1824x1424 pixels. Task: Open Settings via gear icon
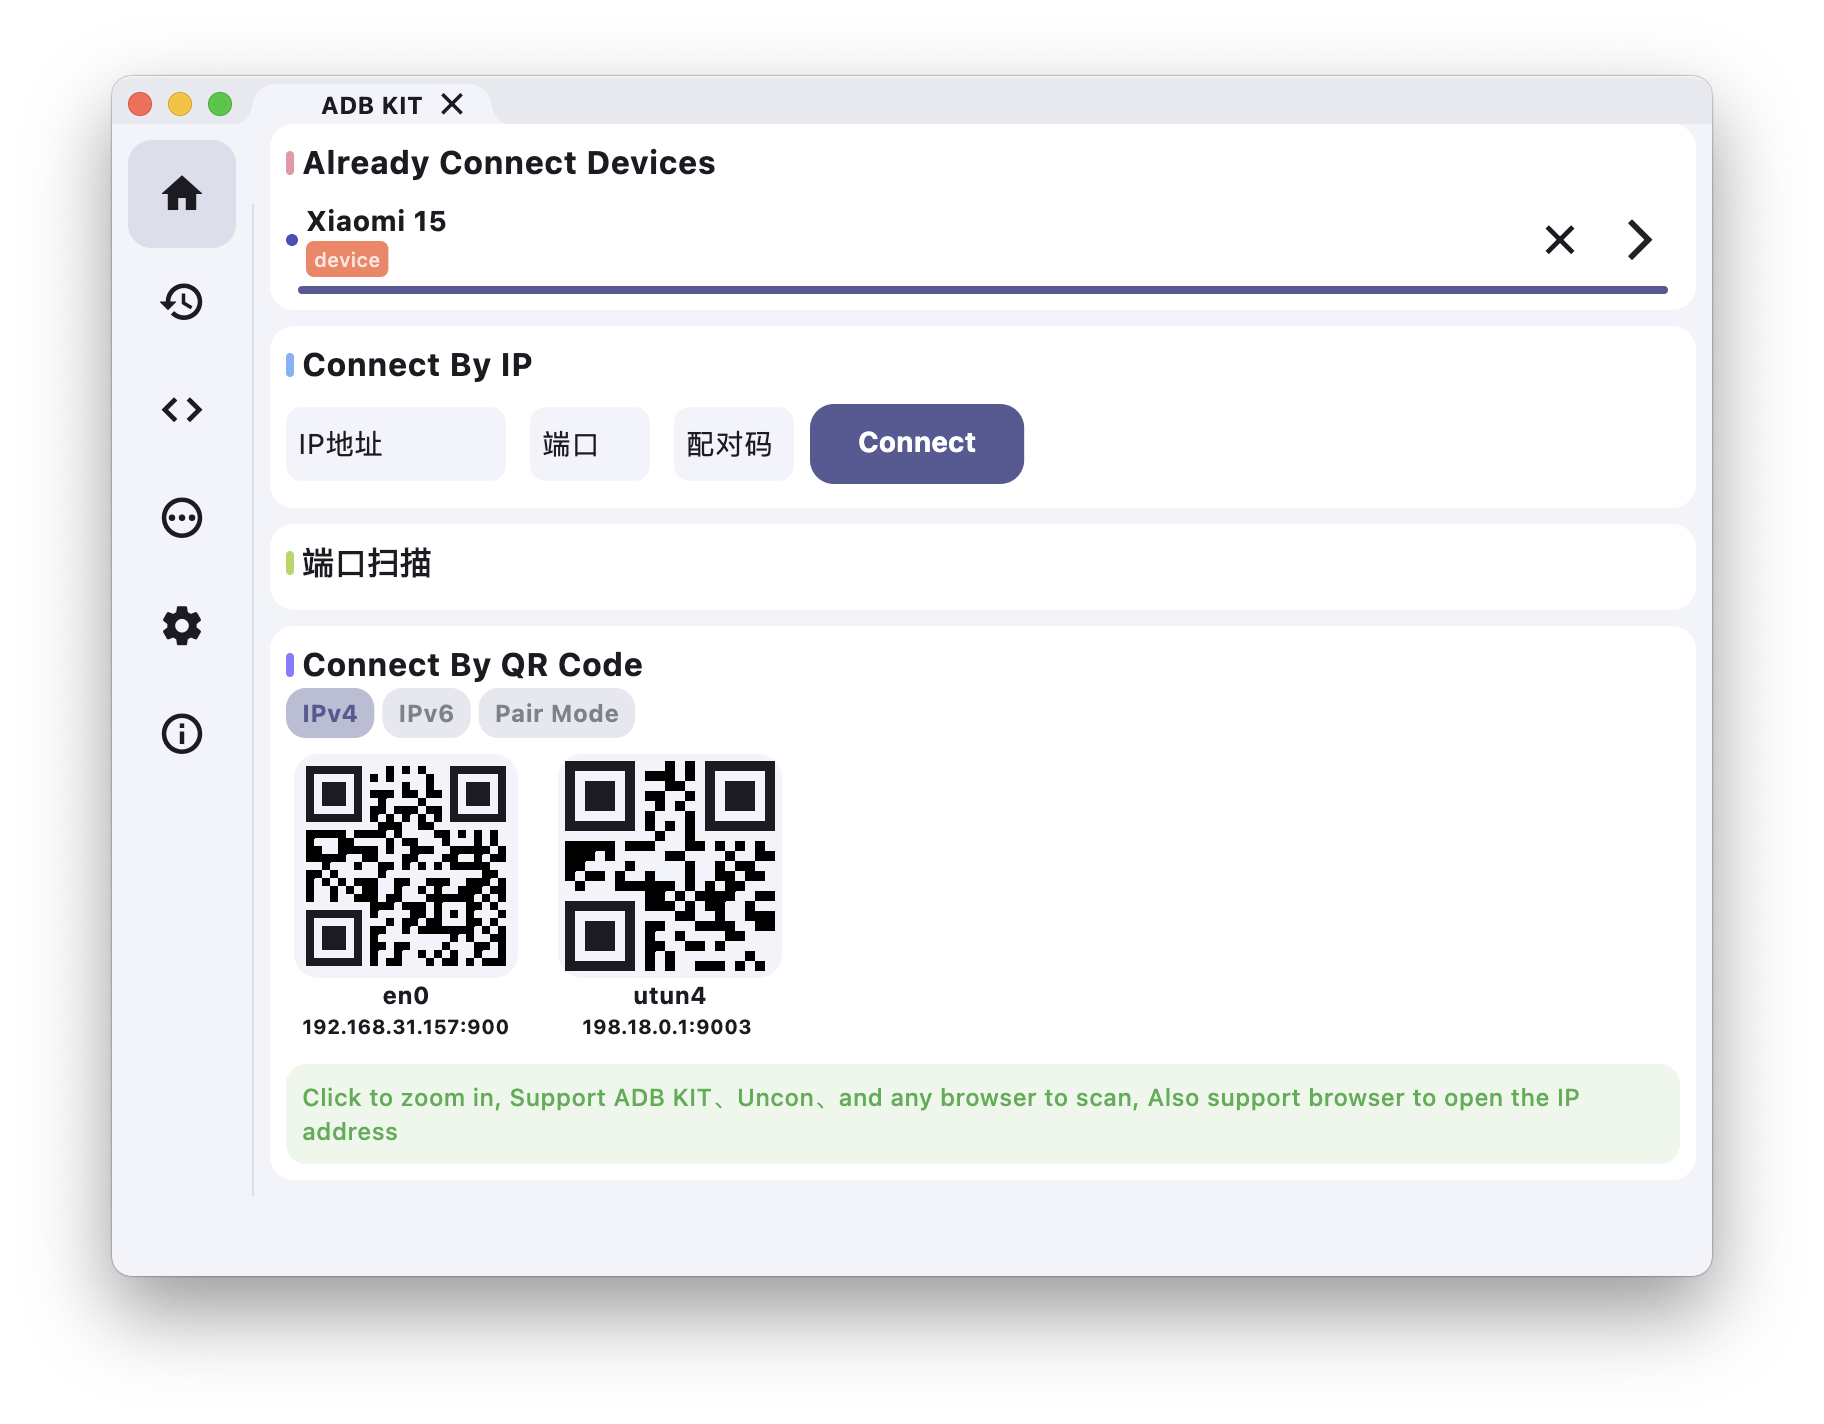(182, 626)
